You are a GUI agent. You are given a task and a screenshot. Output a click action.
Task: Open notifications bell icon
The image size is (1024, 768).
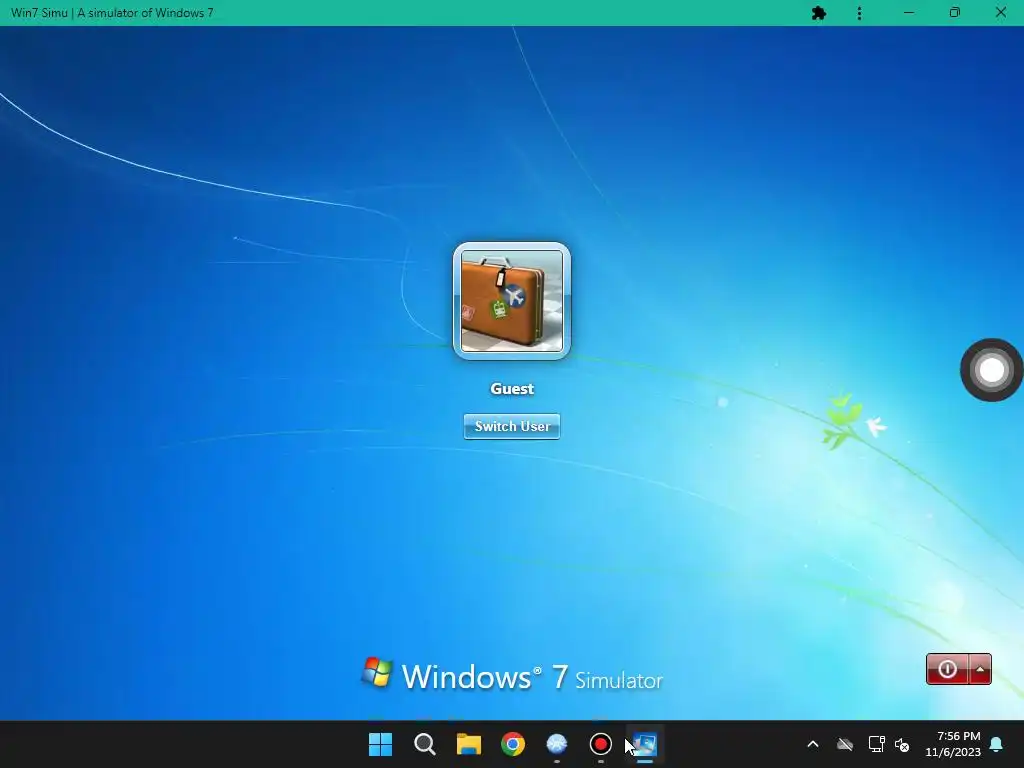coord(997,744)
